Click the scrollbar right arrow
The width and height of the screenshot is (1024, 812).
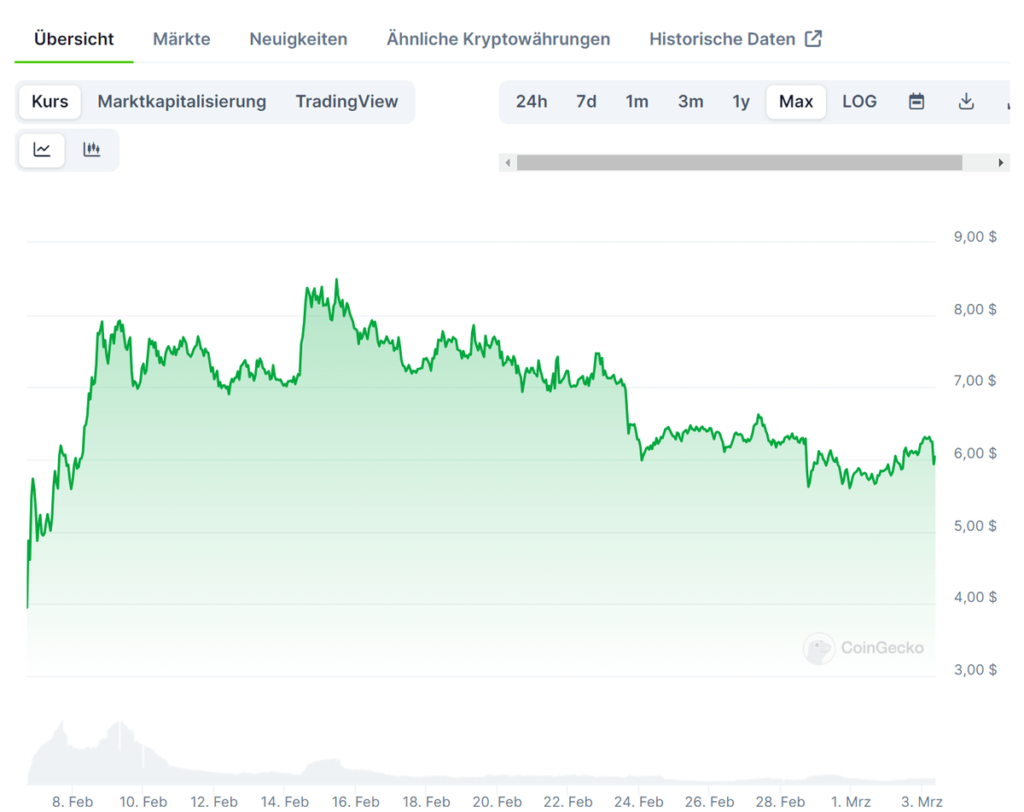tap(1000, 163)
